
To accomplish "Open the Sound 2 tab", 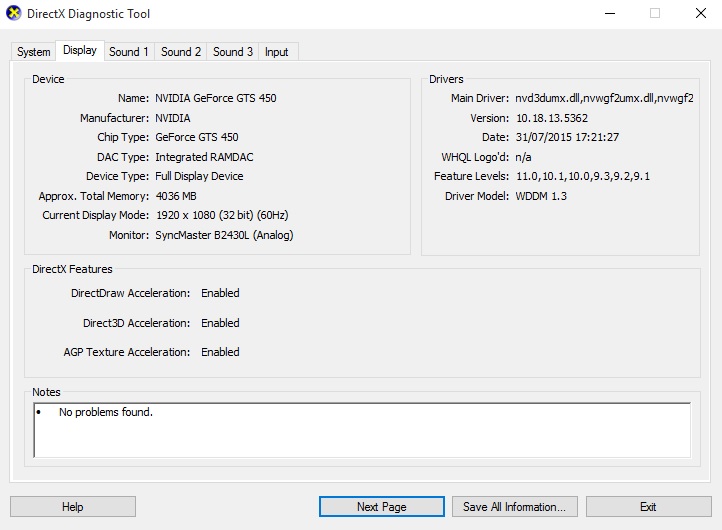I will (x=181, y=52).
